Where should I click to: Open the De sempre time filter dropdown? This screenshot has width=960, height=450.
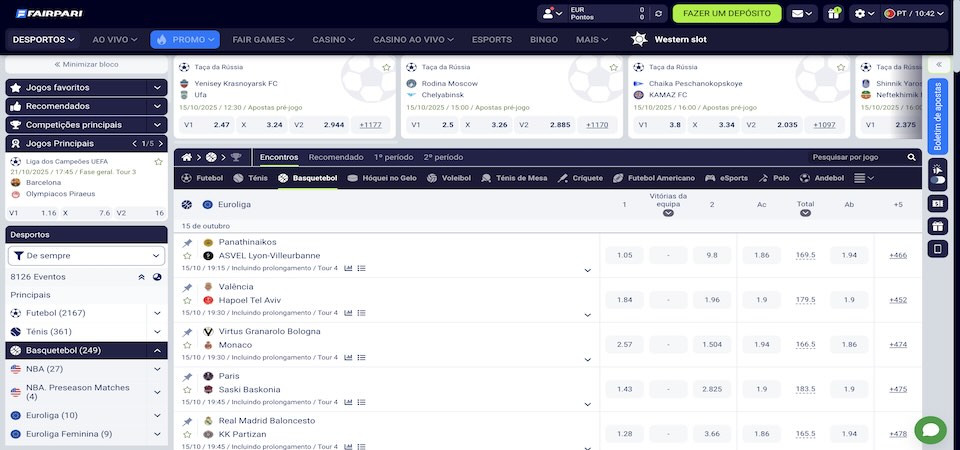[86, 256]
